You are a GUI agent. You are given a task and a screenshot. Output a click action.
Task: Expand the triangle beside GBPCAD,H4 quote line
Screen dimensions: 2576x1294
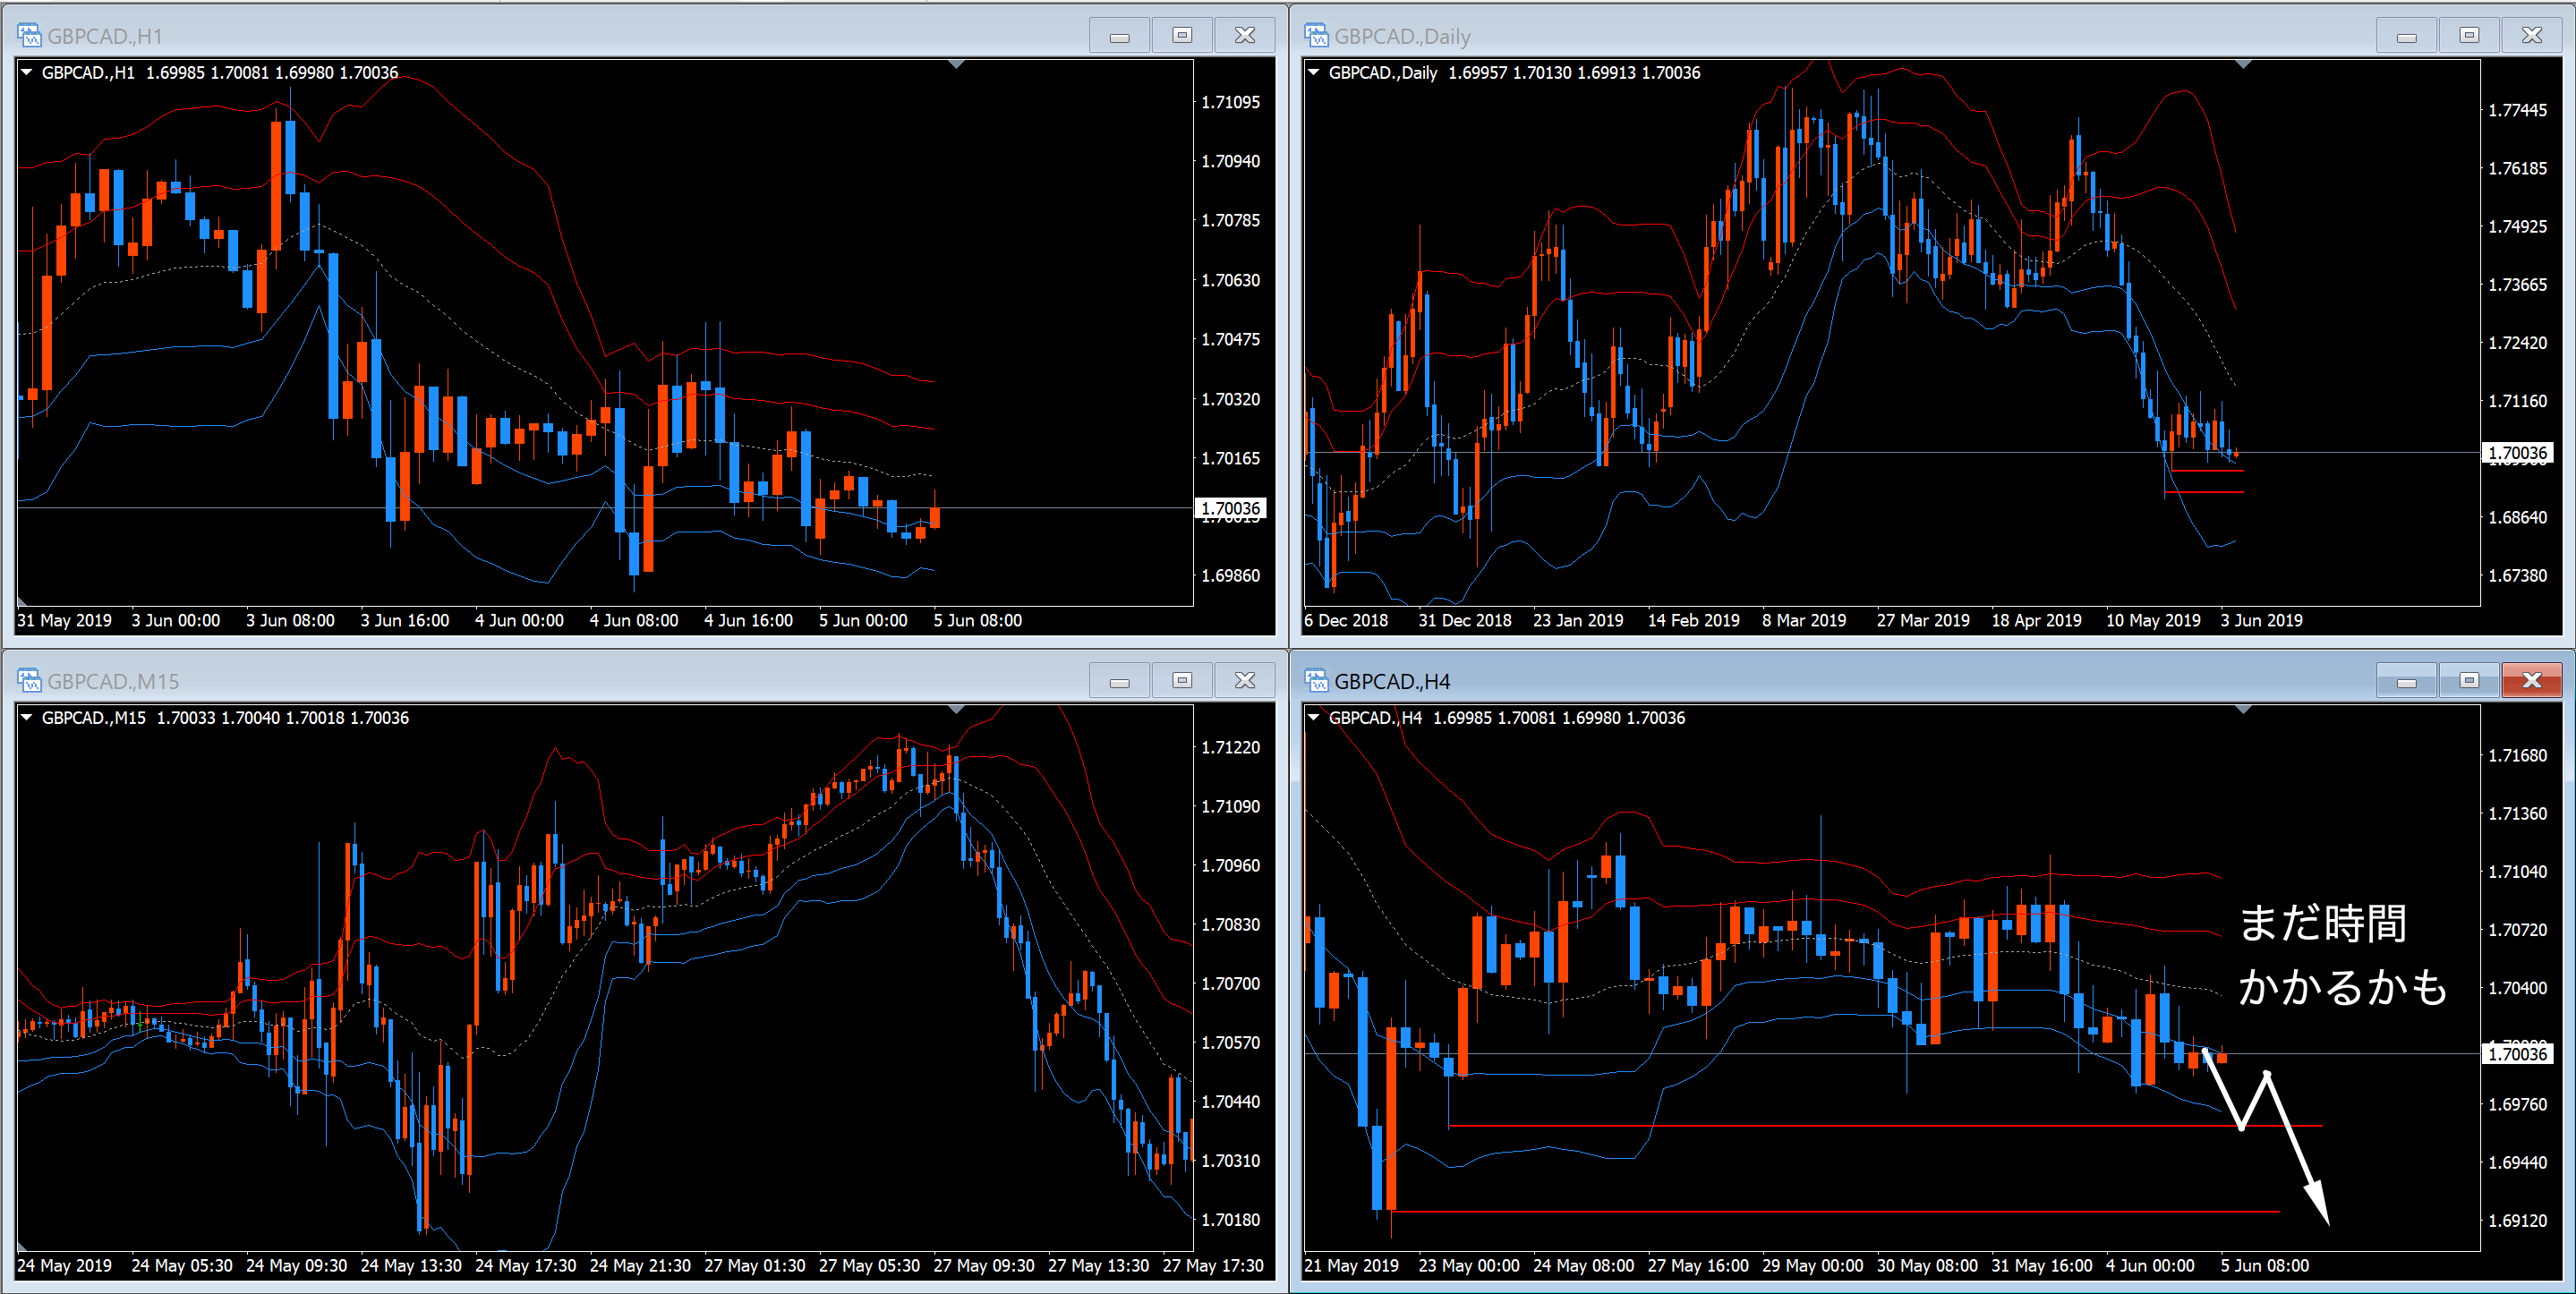(1314, 718)
